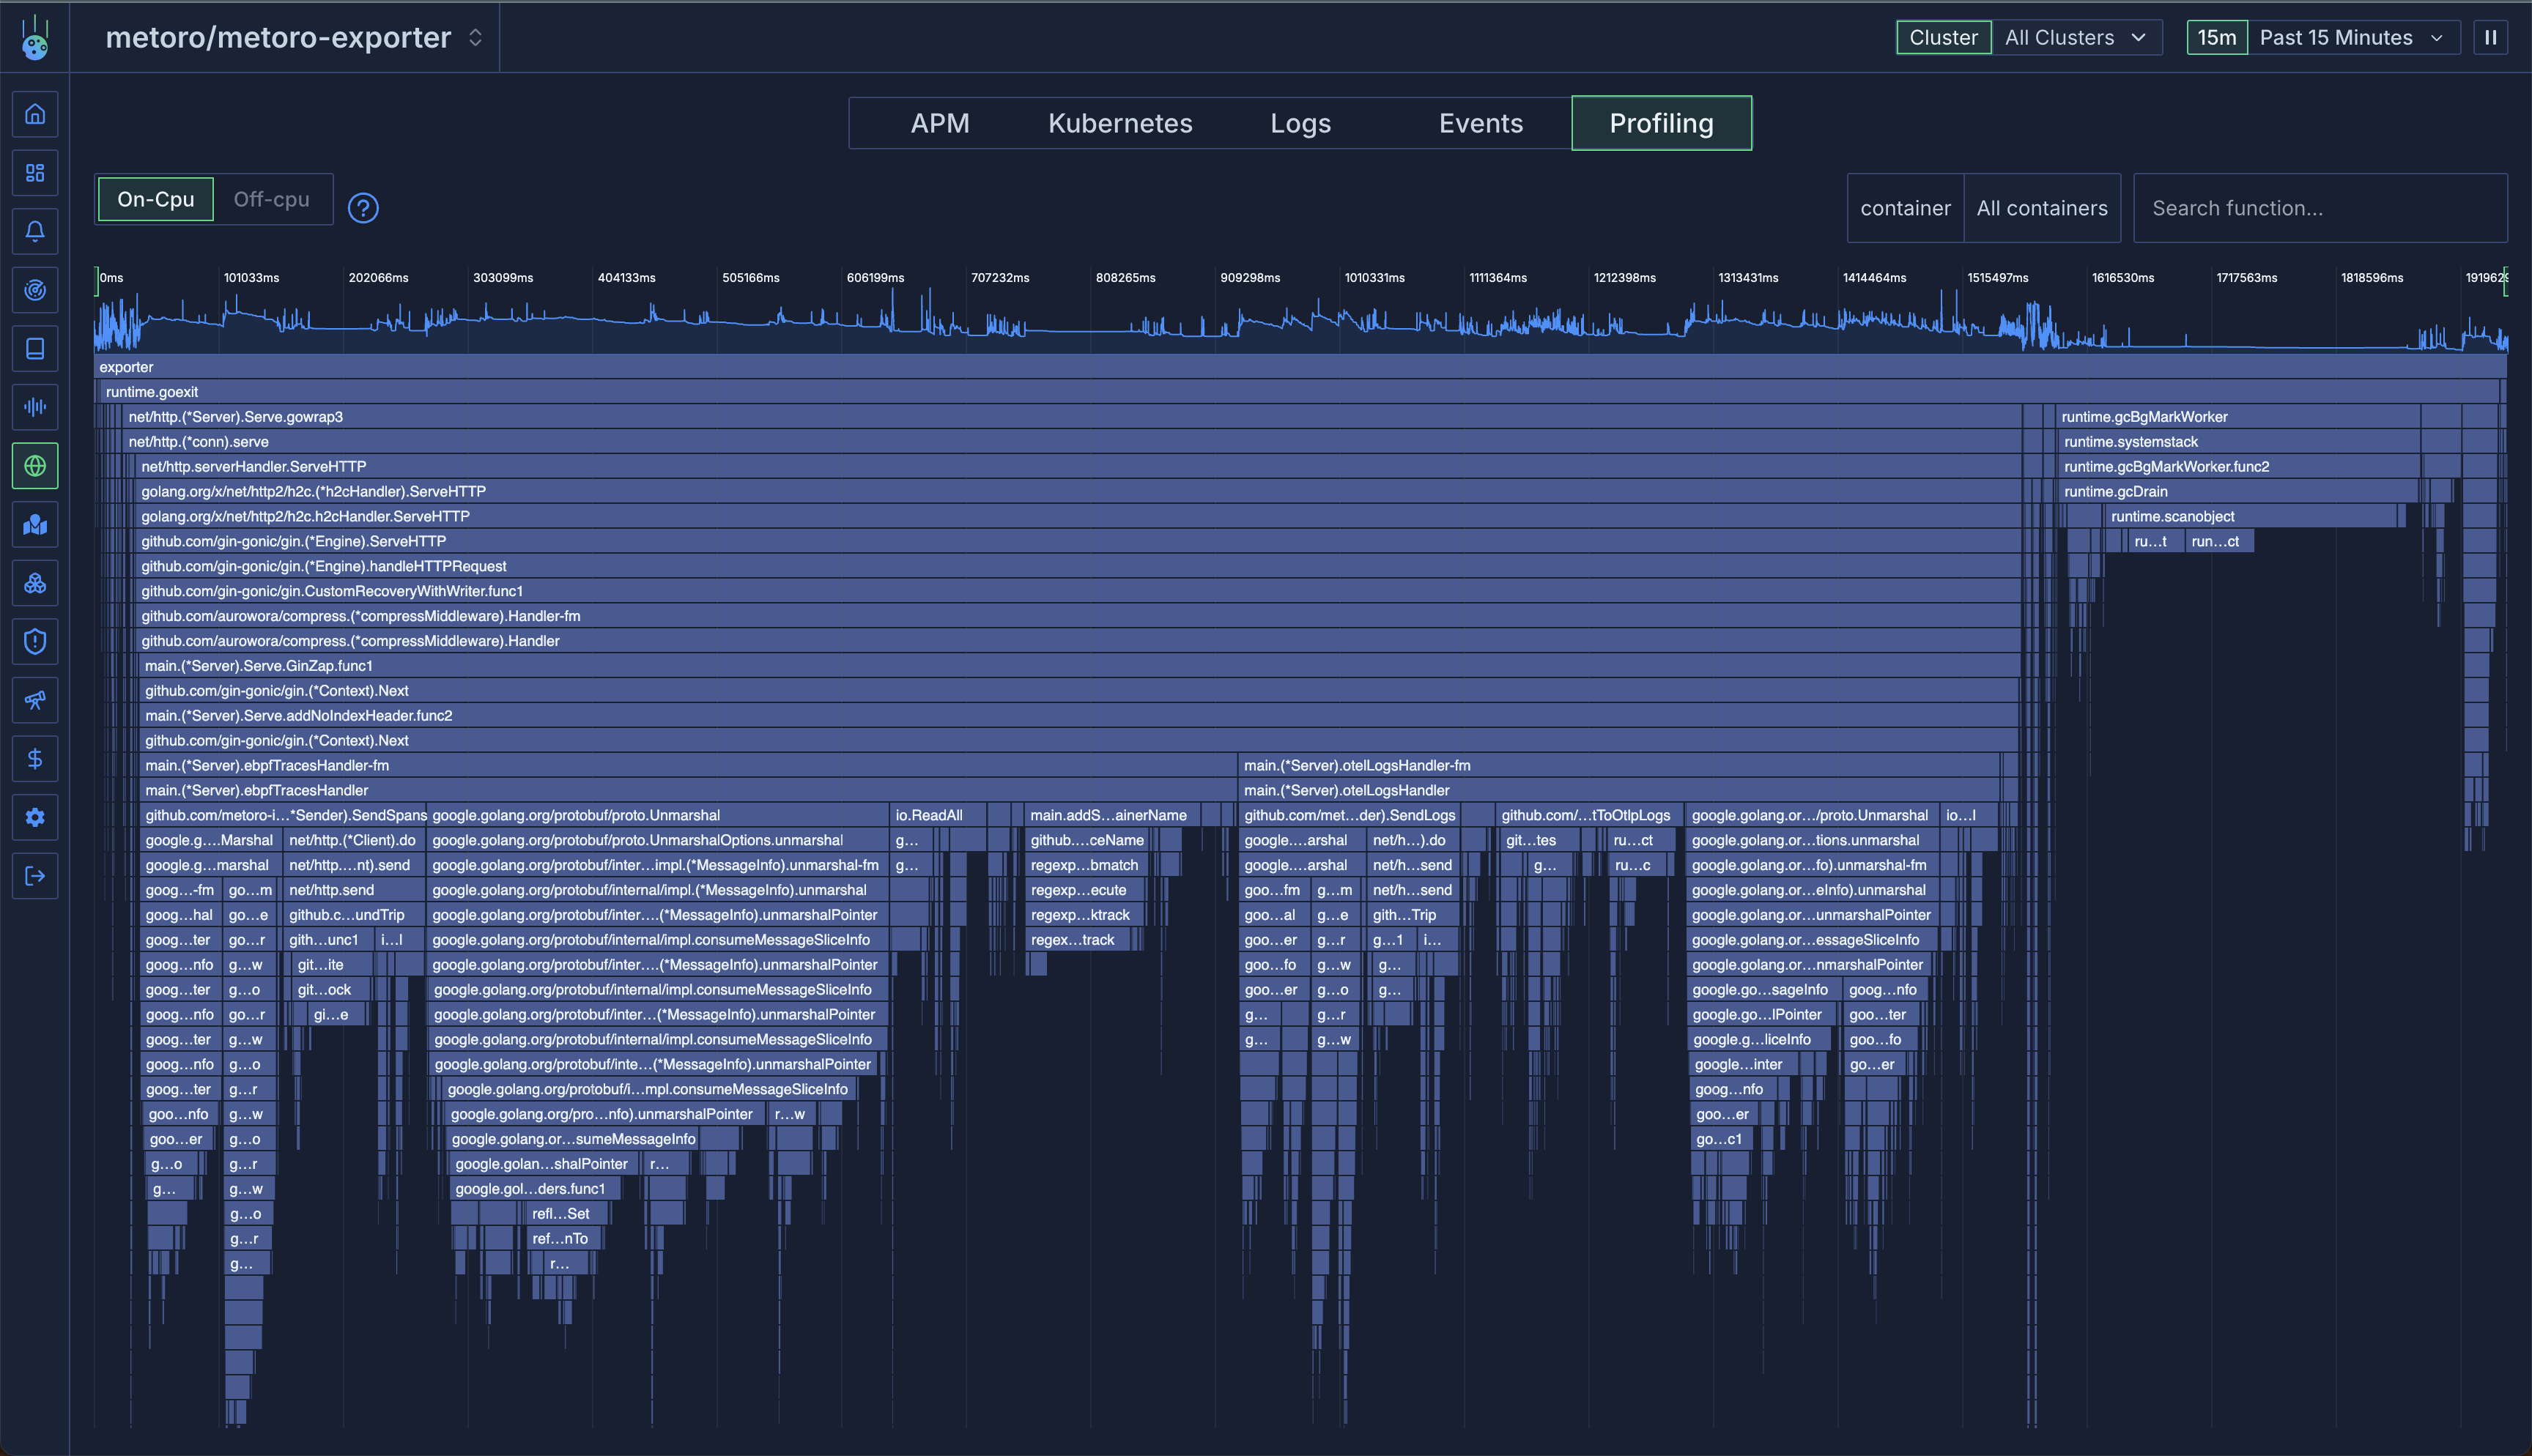The height and width of the screenshot is (1456, 2532).
Task: Open the map pin icon in sidebar
Action: point(35,525)
